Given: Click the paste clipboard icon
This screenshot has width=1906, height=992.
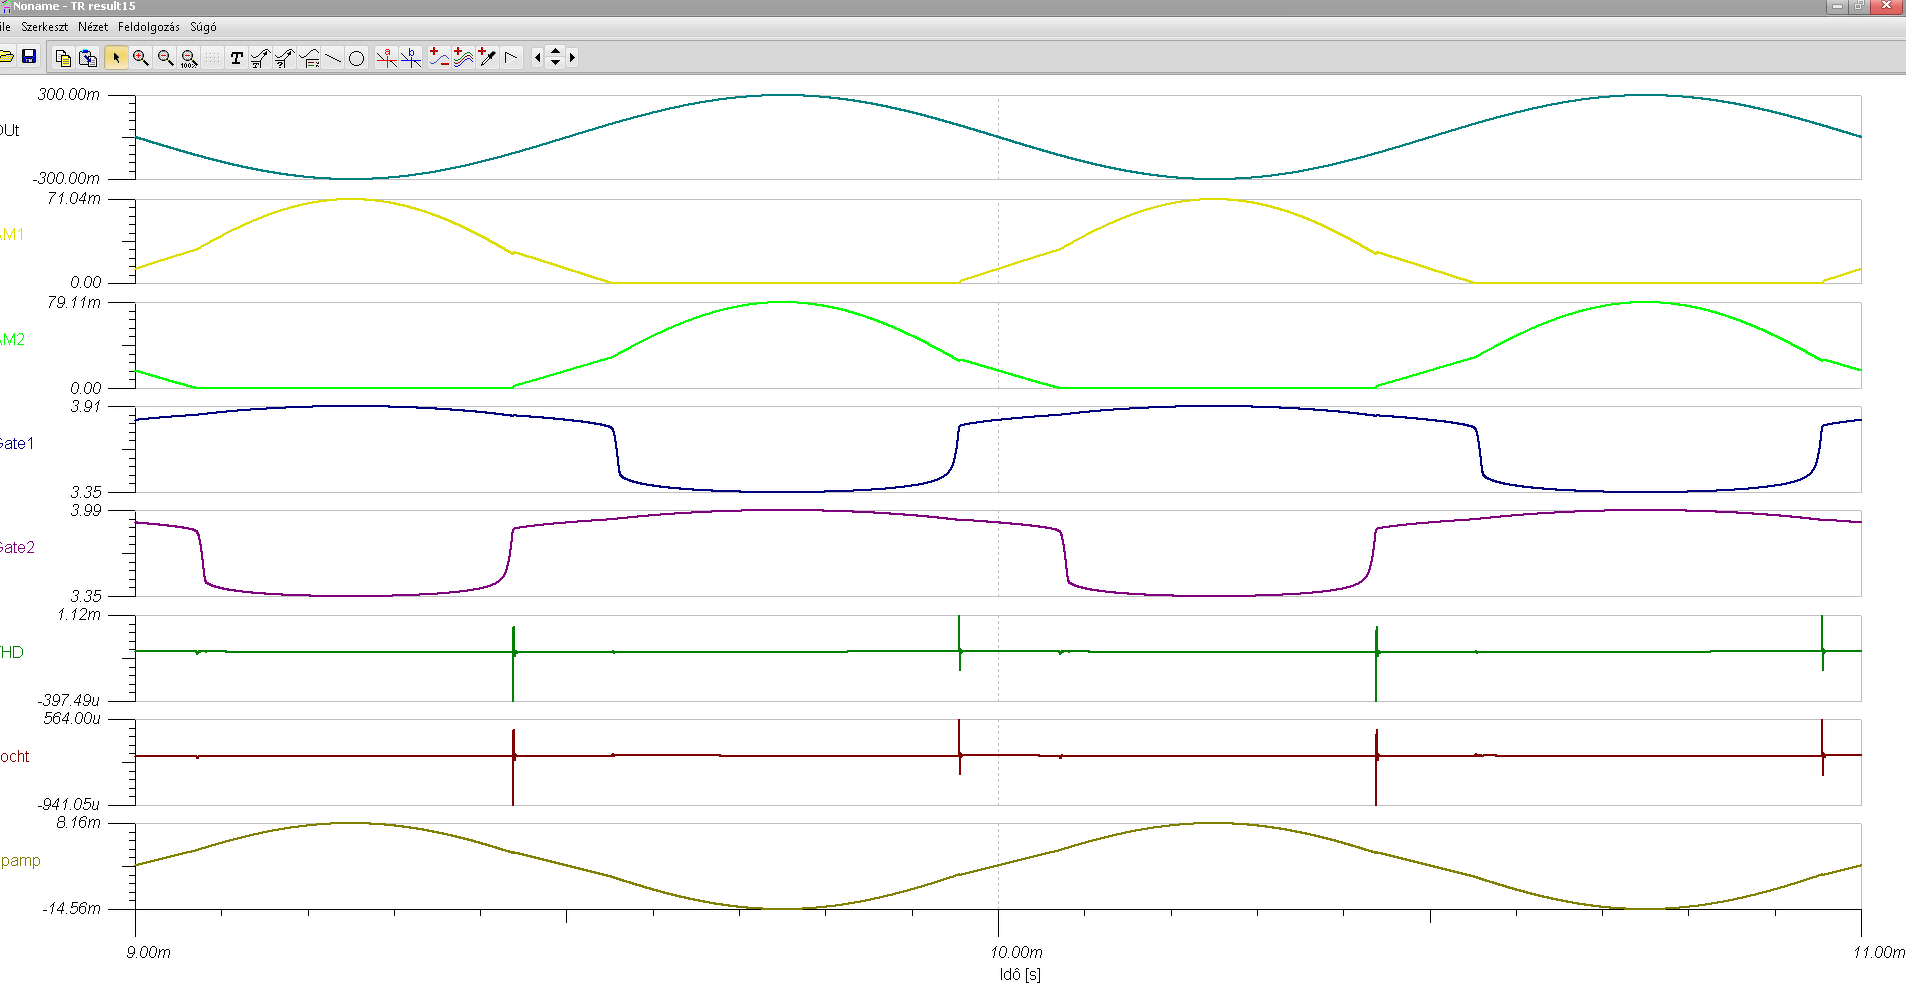Looking at the screenshot, I should 88,58.
